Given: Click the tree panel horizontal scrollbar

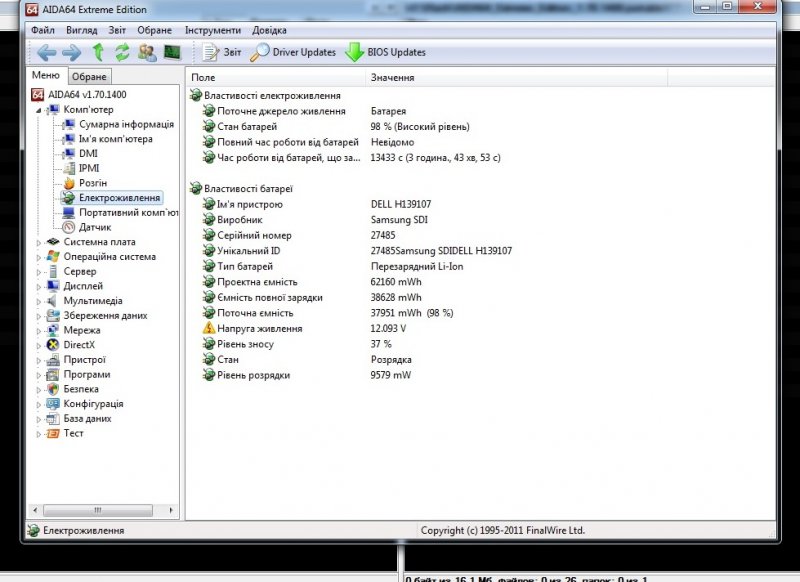Looking at the screenshot, I should 97,508.
